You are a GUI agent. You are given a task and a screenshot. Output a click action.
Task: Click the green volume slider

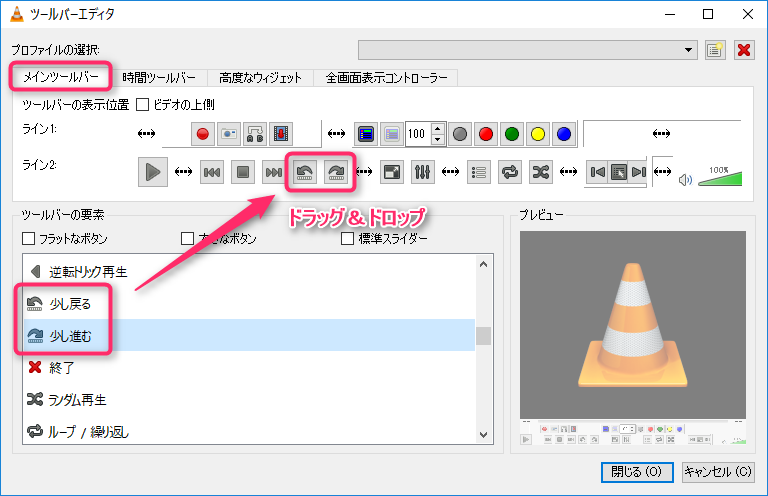tap(720, 178)
